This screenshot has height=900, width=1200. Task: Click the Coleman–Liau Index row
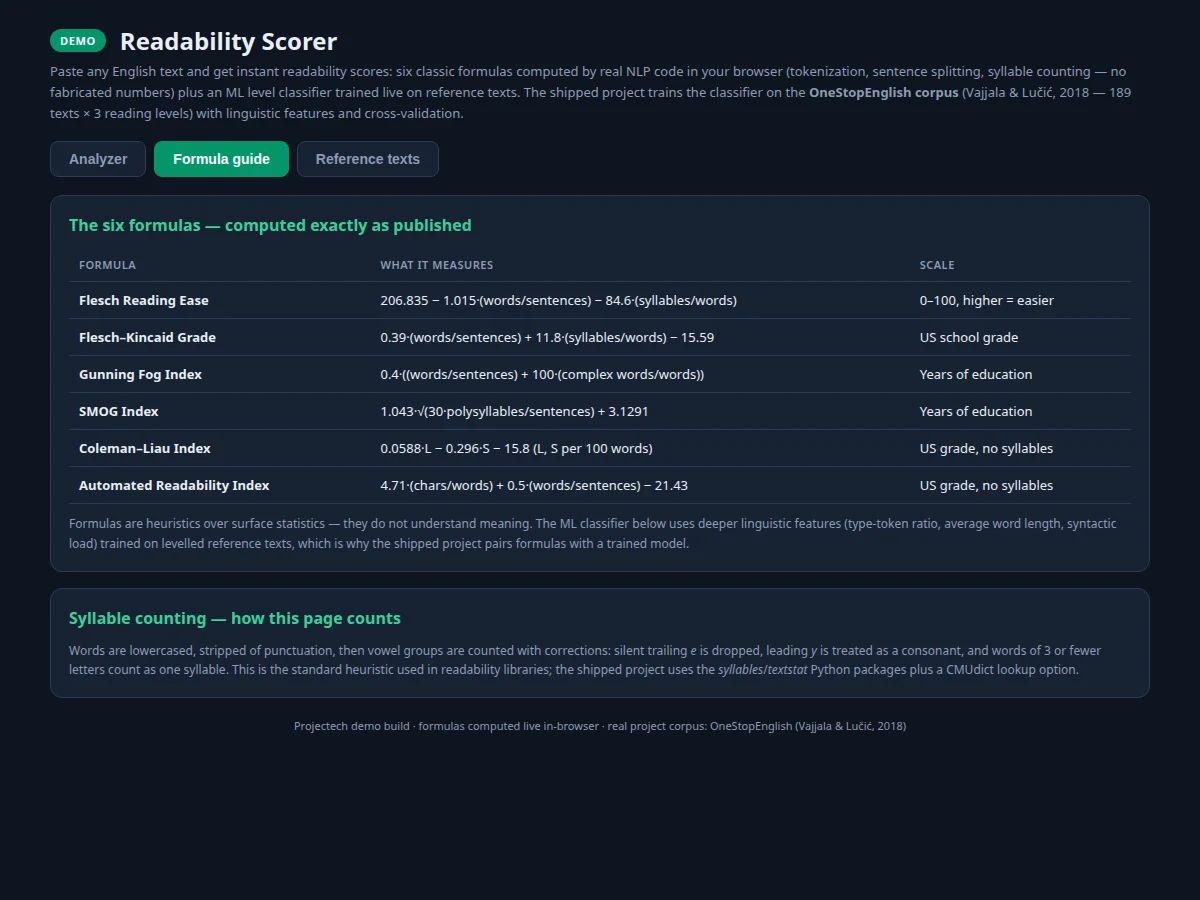click(x=600, y=448)
